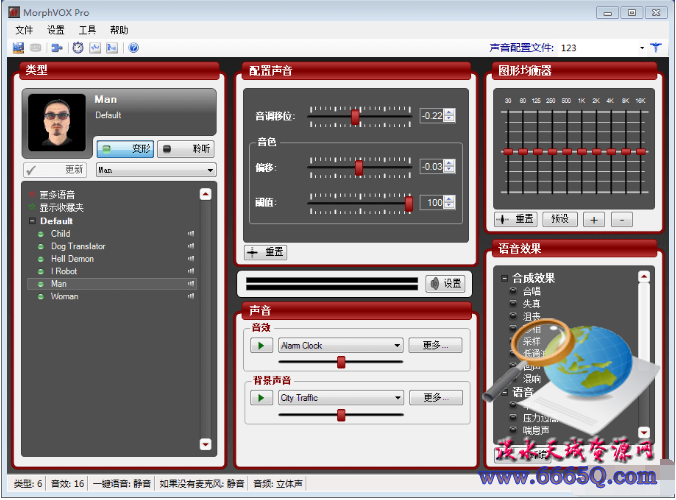Click 重置 under the 配置声音 panel
Image resolution: width=676 pixels, height=500 pixels.
click(x=266, y=252)
